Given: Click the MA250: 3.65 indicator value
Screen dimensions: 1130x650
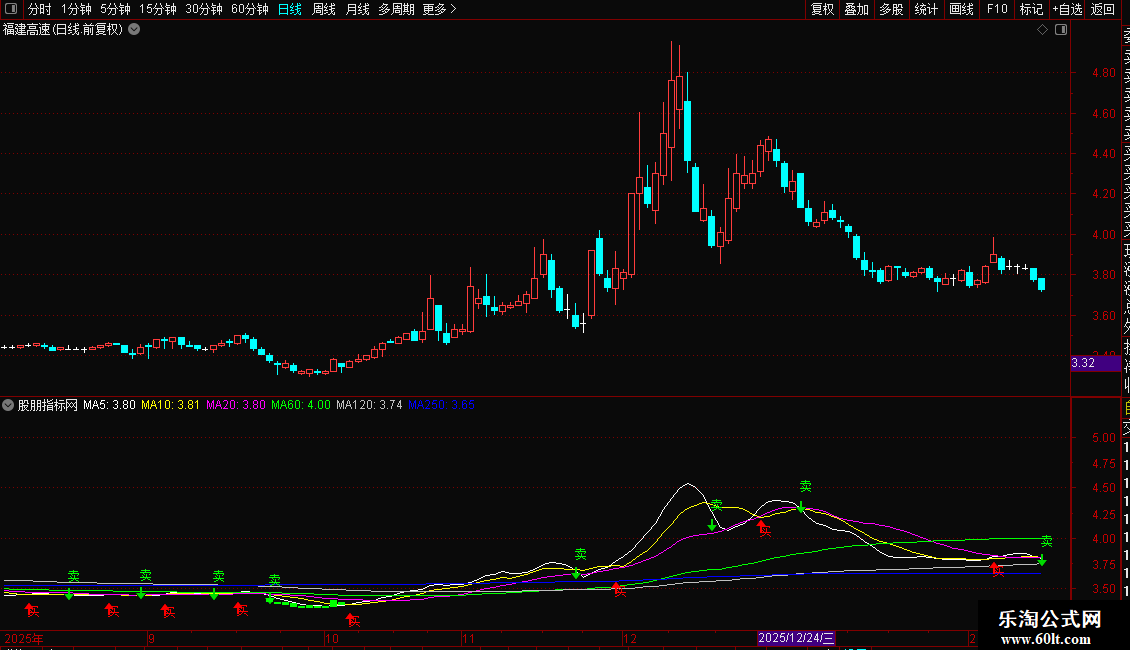Looking at the screenshot, I should click(441, 405).
